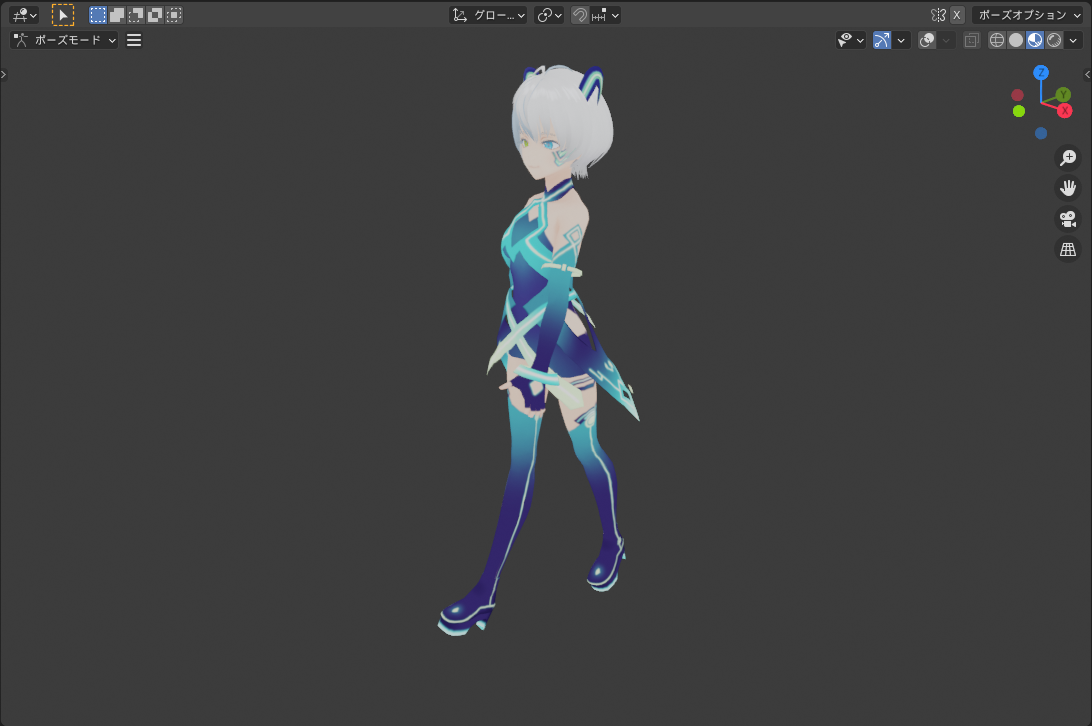Switch to solid shading

[1016, 40]
